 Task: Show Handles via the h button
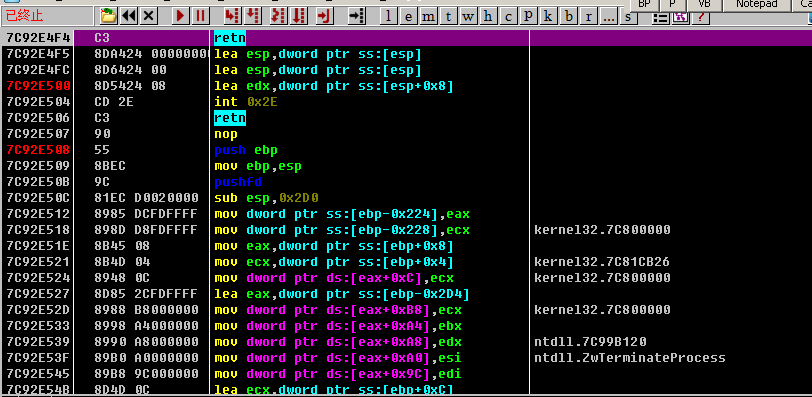(x=488, y=16)
